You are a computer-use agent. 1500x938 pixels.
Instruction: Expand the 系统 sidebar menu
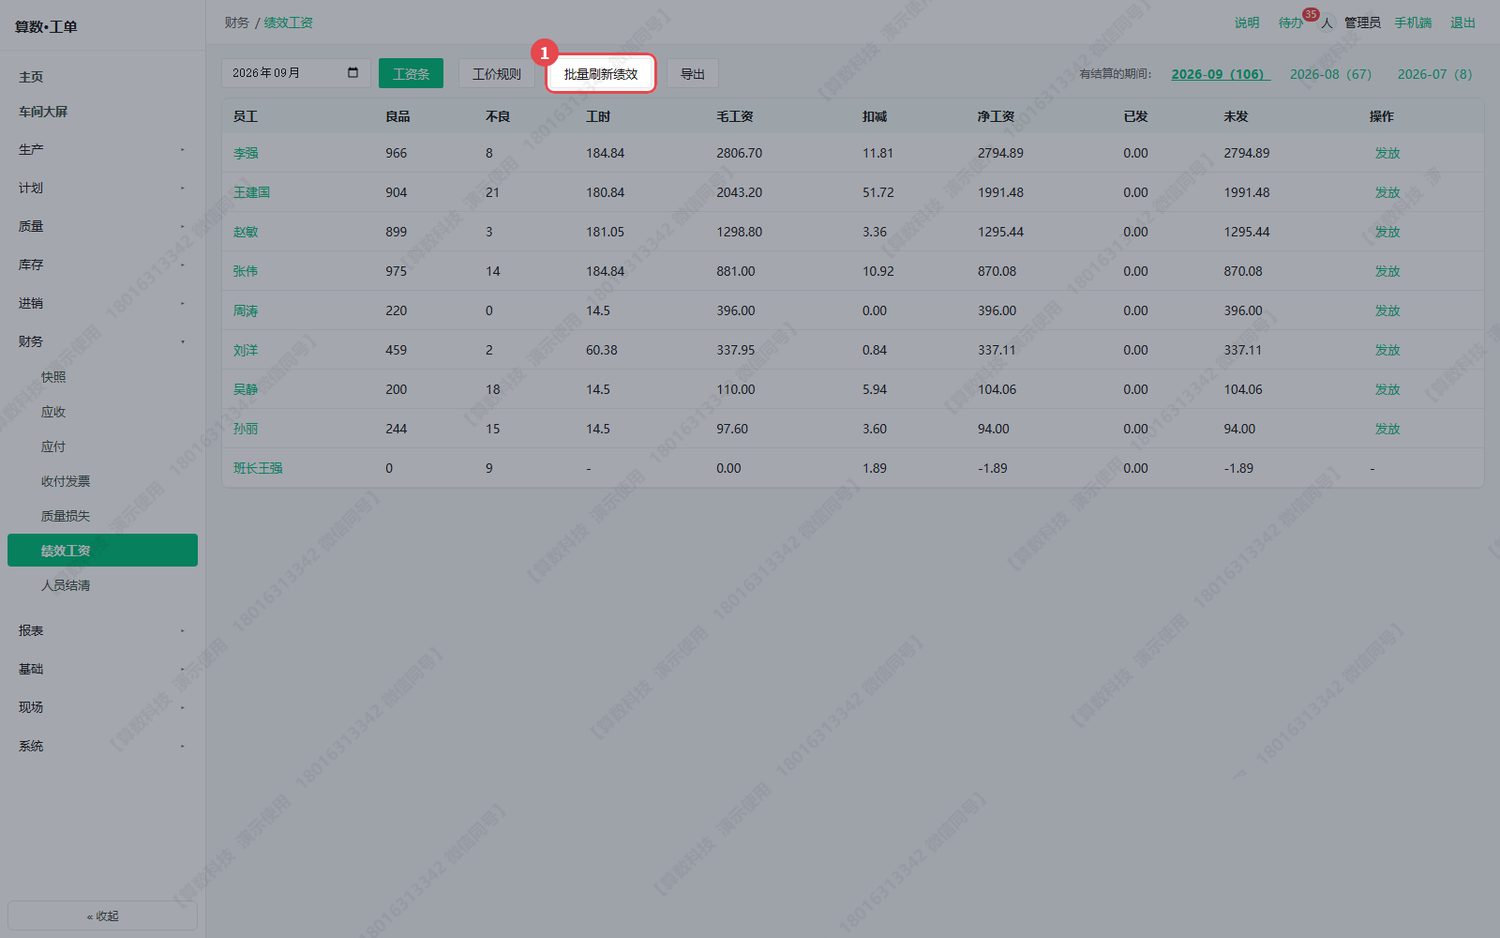coord(102,746)
